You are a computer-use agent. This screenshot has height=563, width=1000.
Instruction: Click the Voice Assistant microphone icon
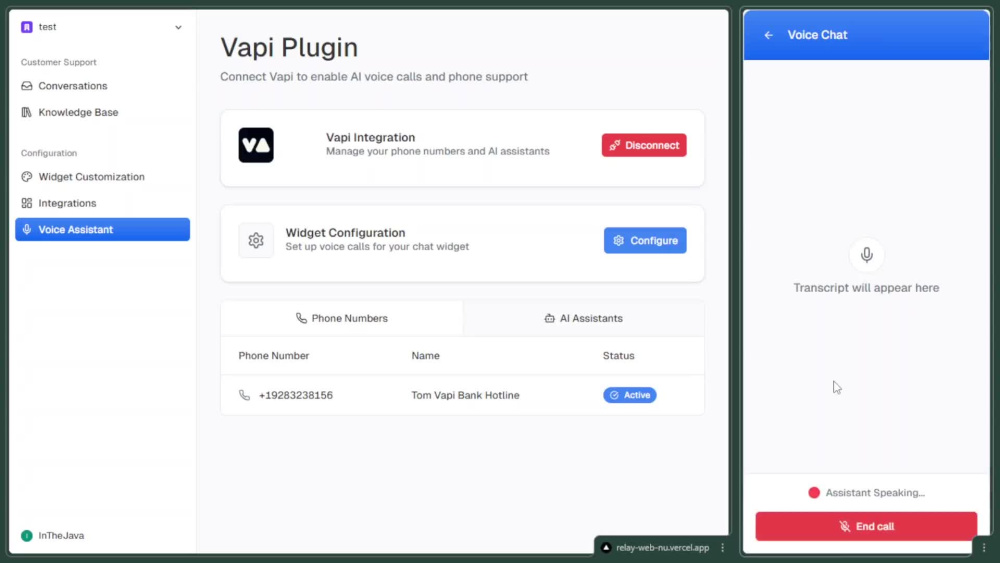27,230
